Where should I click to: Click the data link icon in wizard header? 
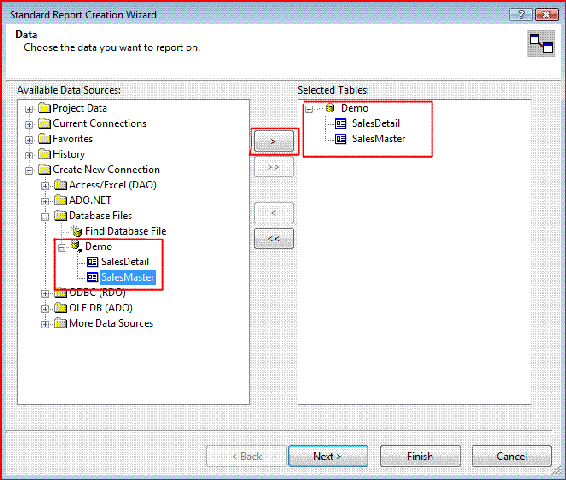[x=541, y=44]
